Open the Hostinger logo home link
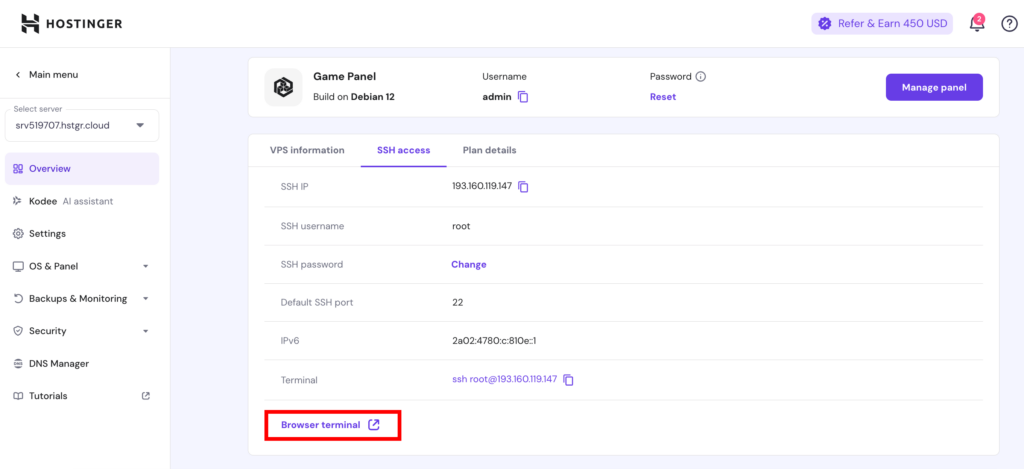Viewport: 1024px width, 469px height. [x=72, y=24]
